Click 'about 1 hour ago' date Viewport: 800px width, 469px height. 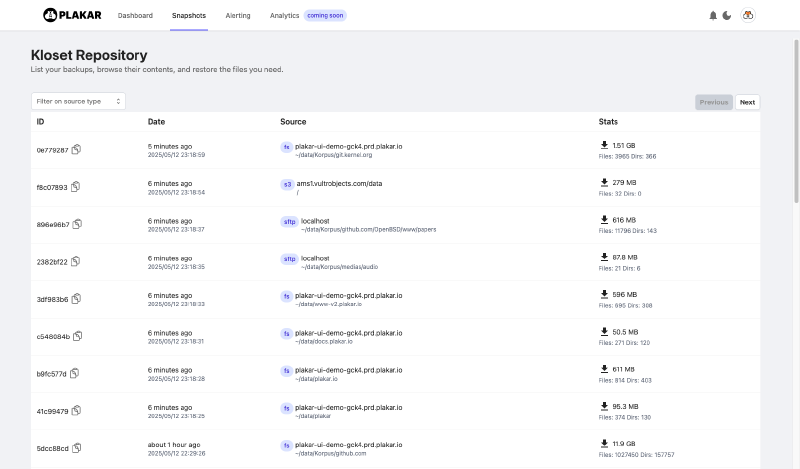pyautogui.click(x=174, y=445)
